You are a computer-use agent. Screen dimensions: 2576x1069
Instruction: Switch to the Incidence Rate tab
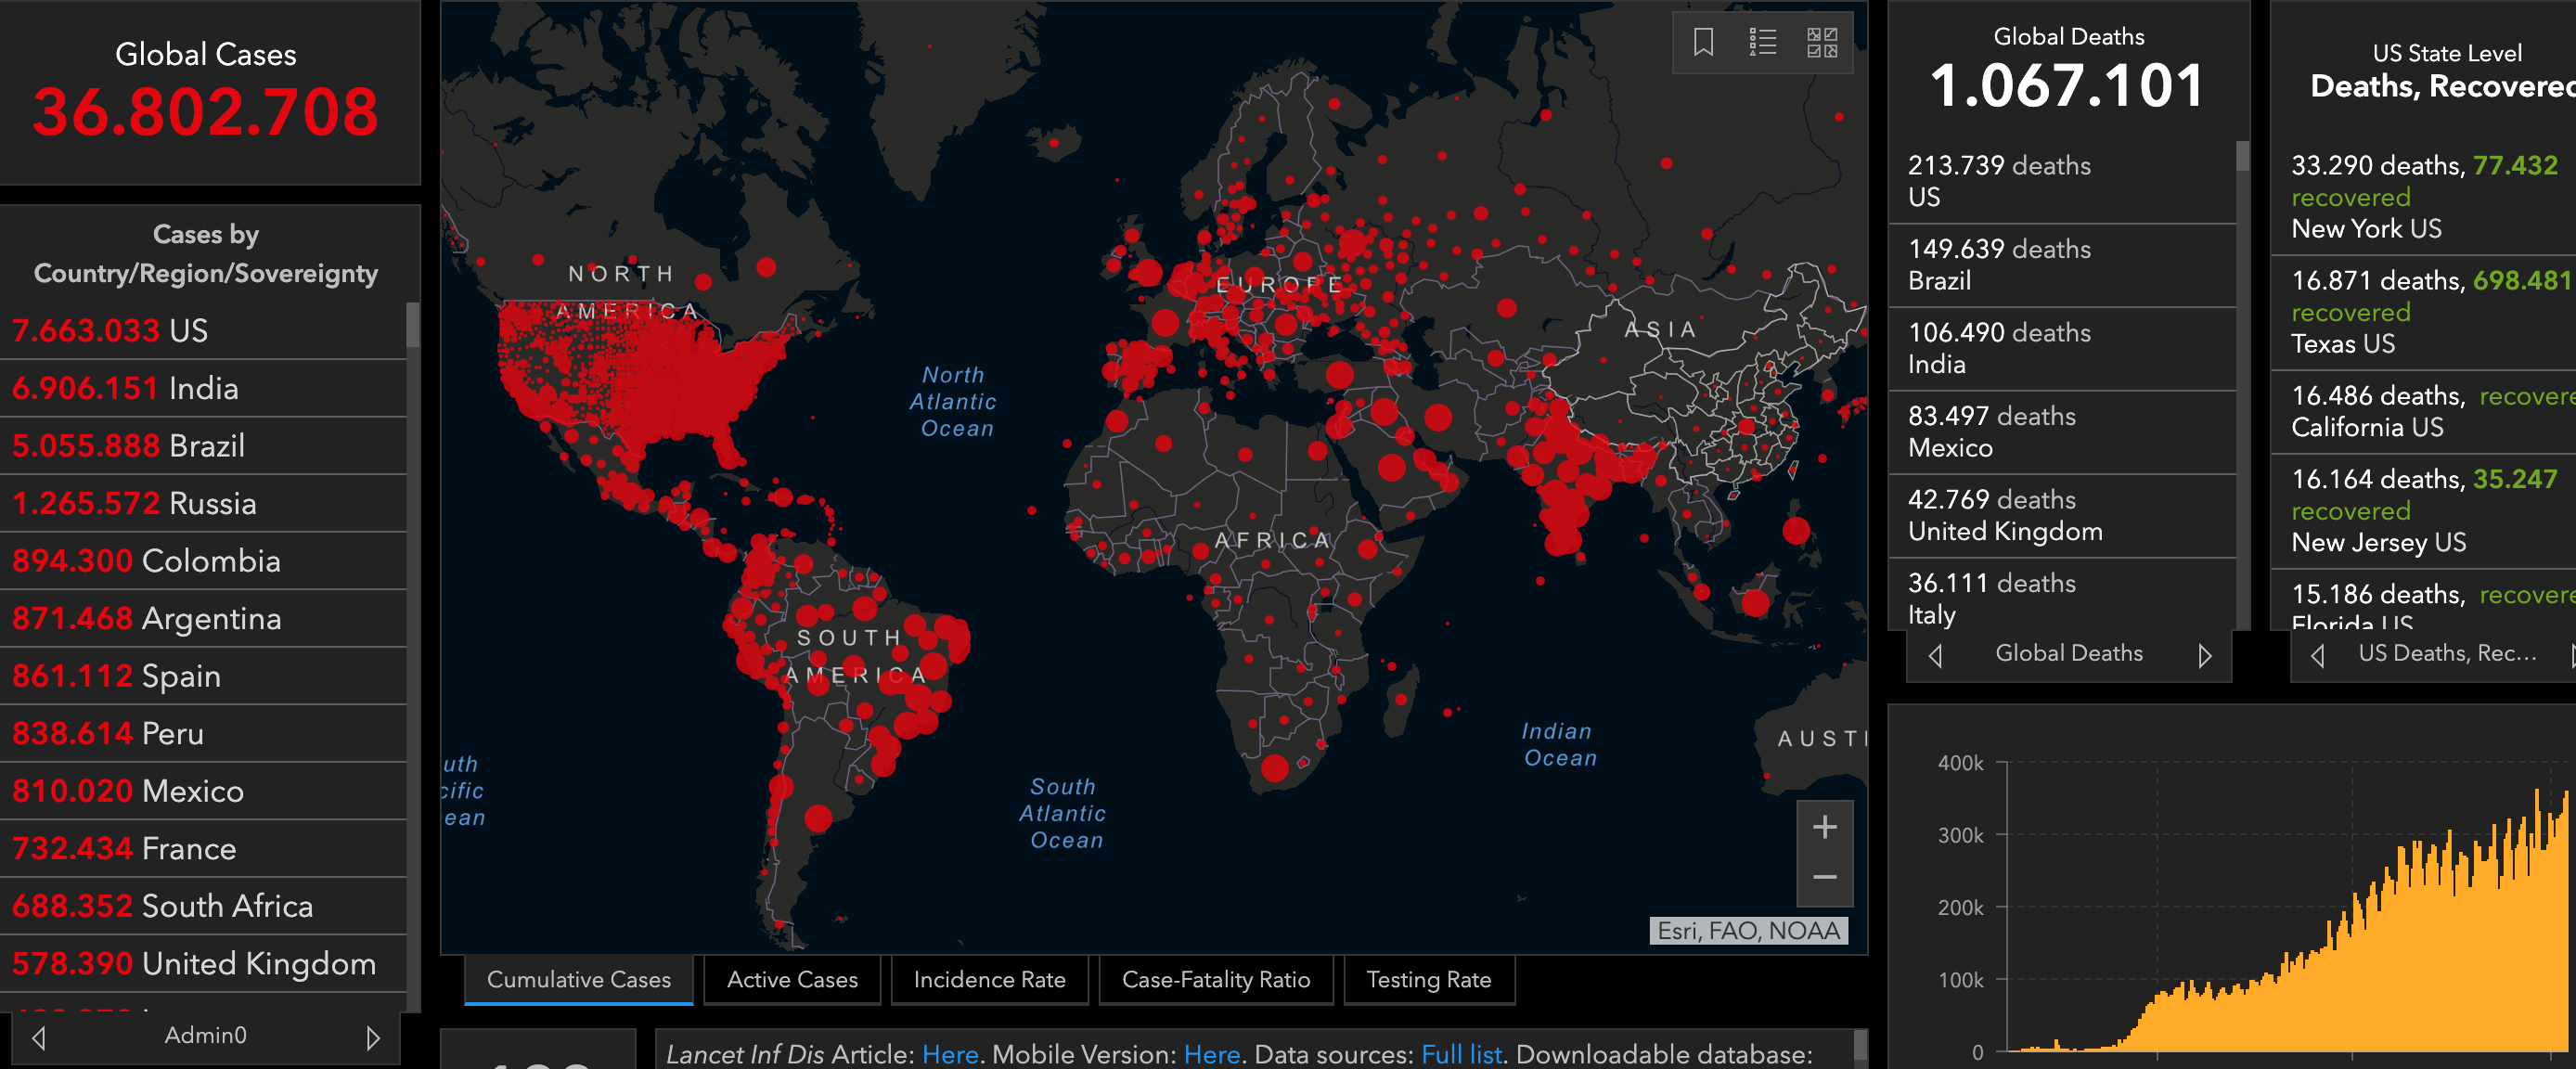[x=988, y=980]
